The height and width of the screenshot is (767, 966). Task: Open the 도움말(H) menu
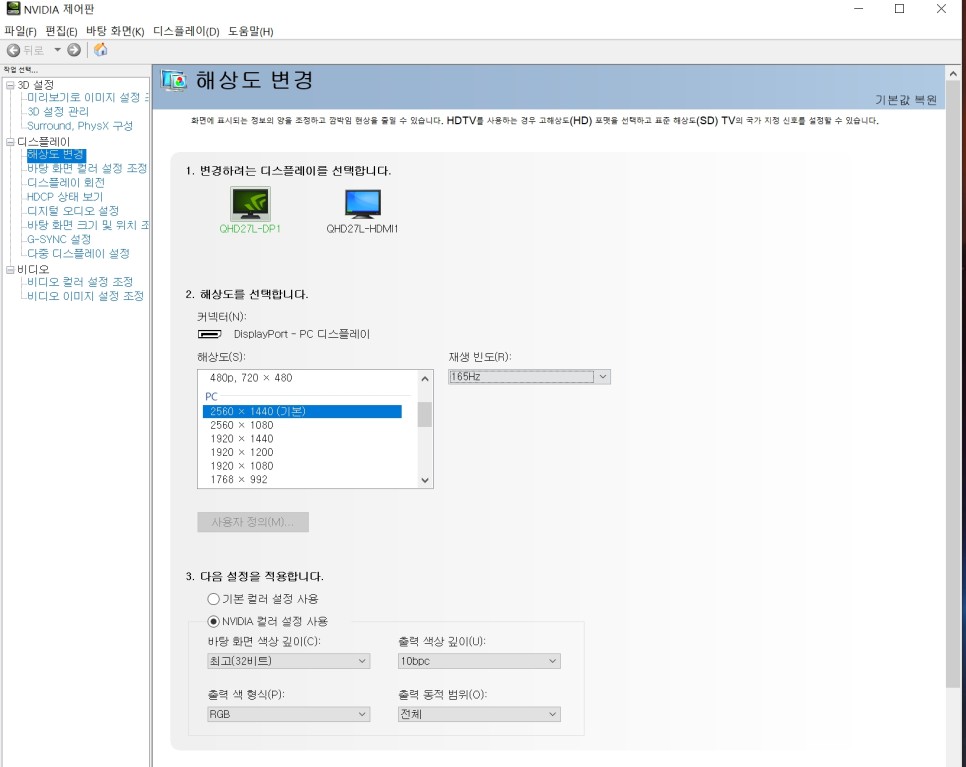251,31
